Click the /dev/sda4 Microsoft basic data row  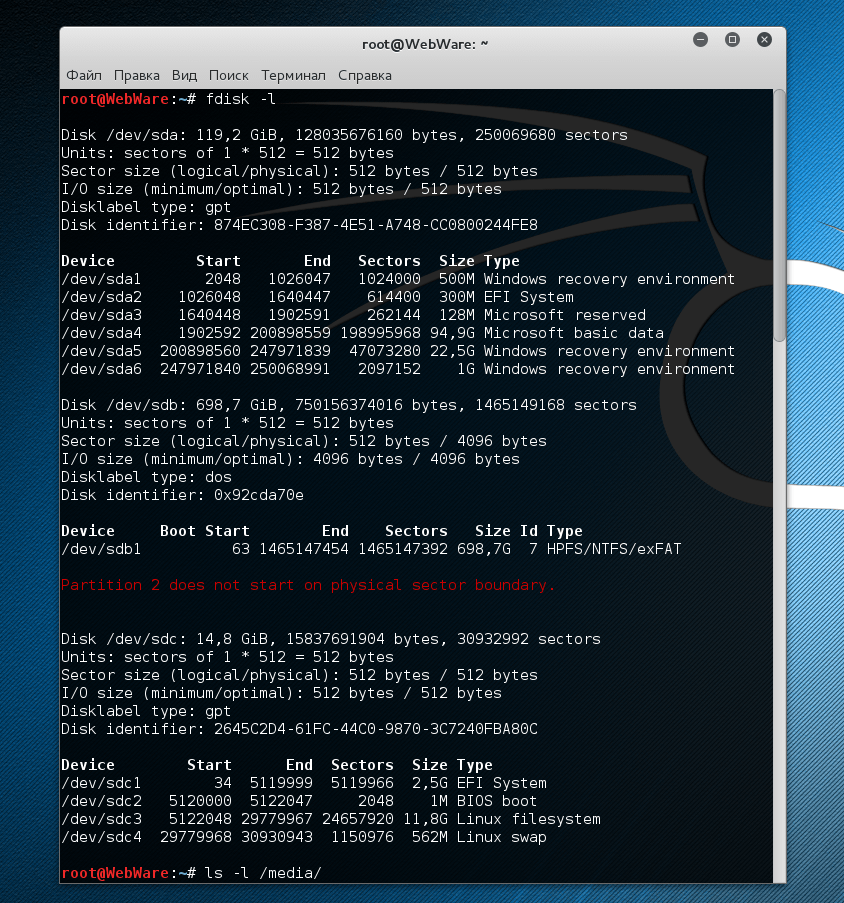(x=362, y=333)
